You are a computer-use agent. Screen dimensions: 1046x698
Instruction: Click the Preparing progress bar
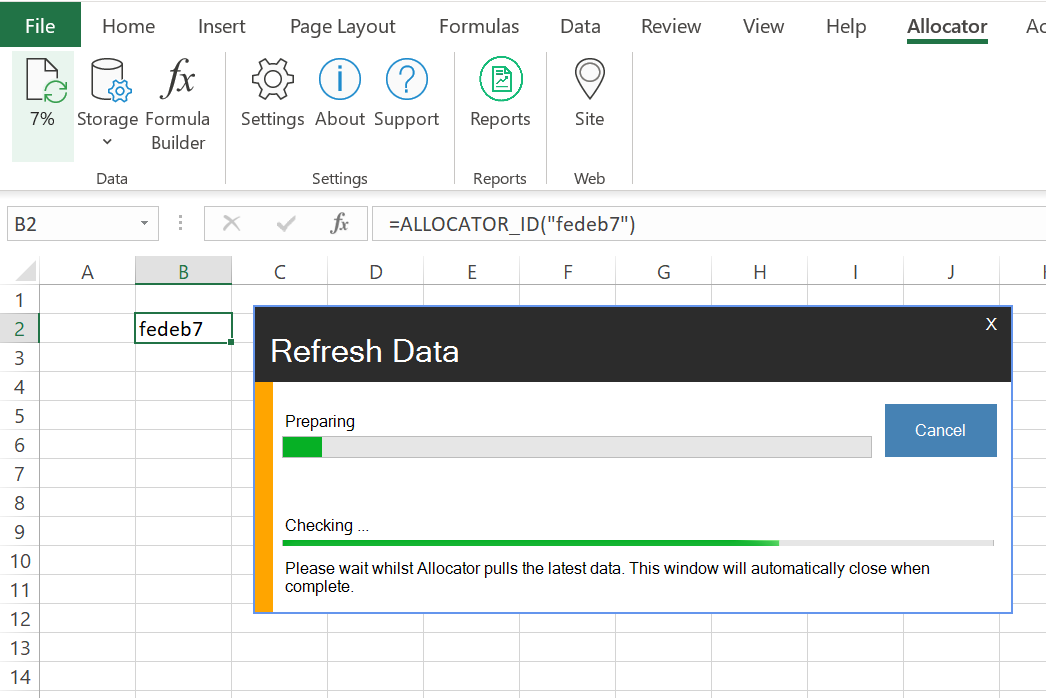coord(577,447)
